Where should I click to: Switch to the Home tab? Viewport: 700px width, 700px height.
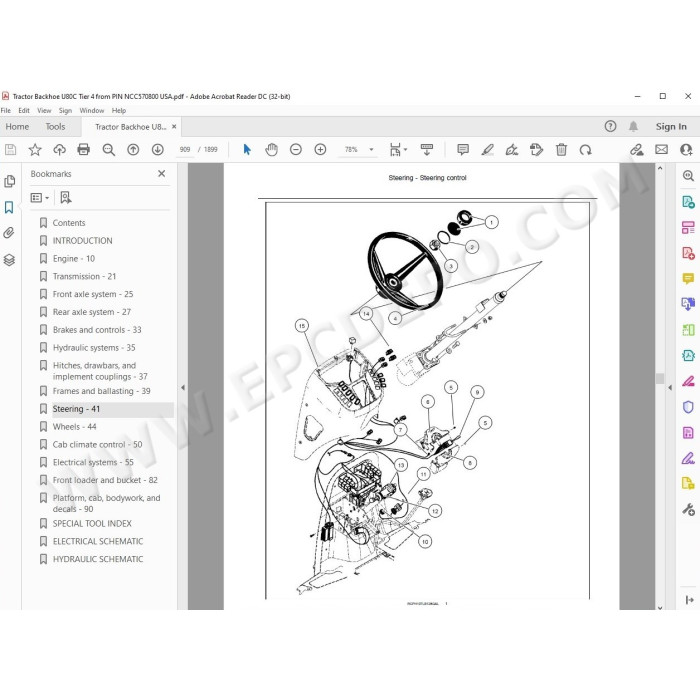click(x=17, y=127)
